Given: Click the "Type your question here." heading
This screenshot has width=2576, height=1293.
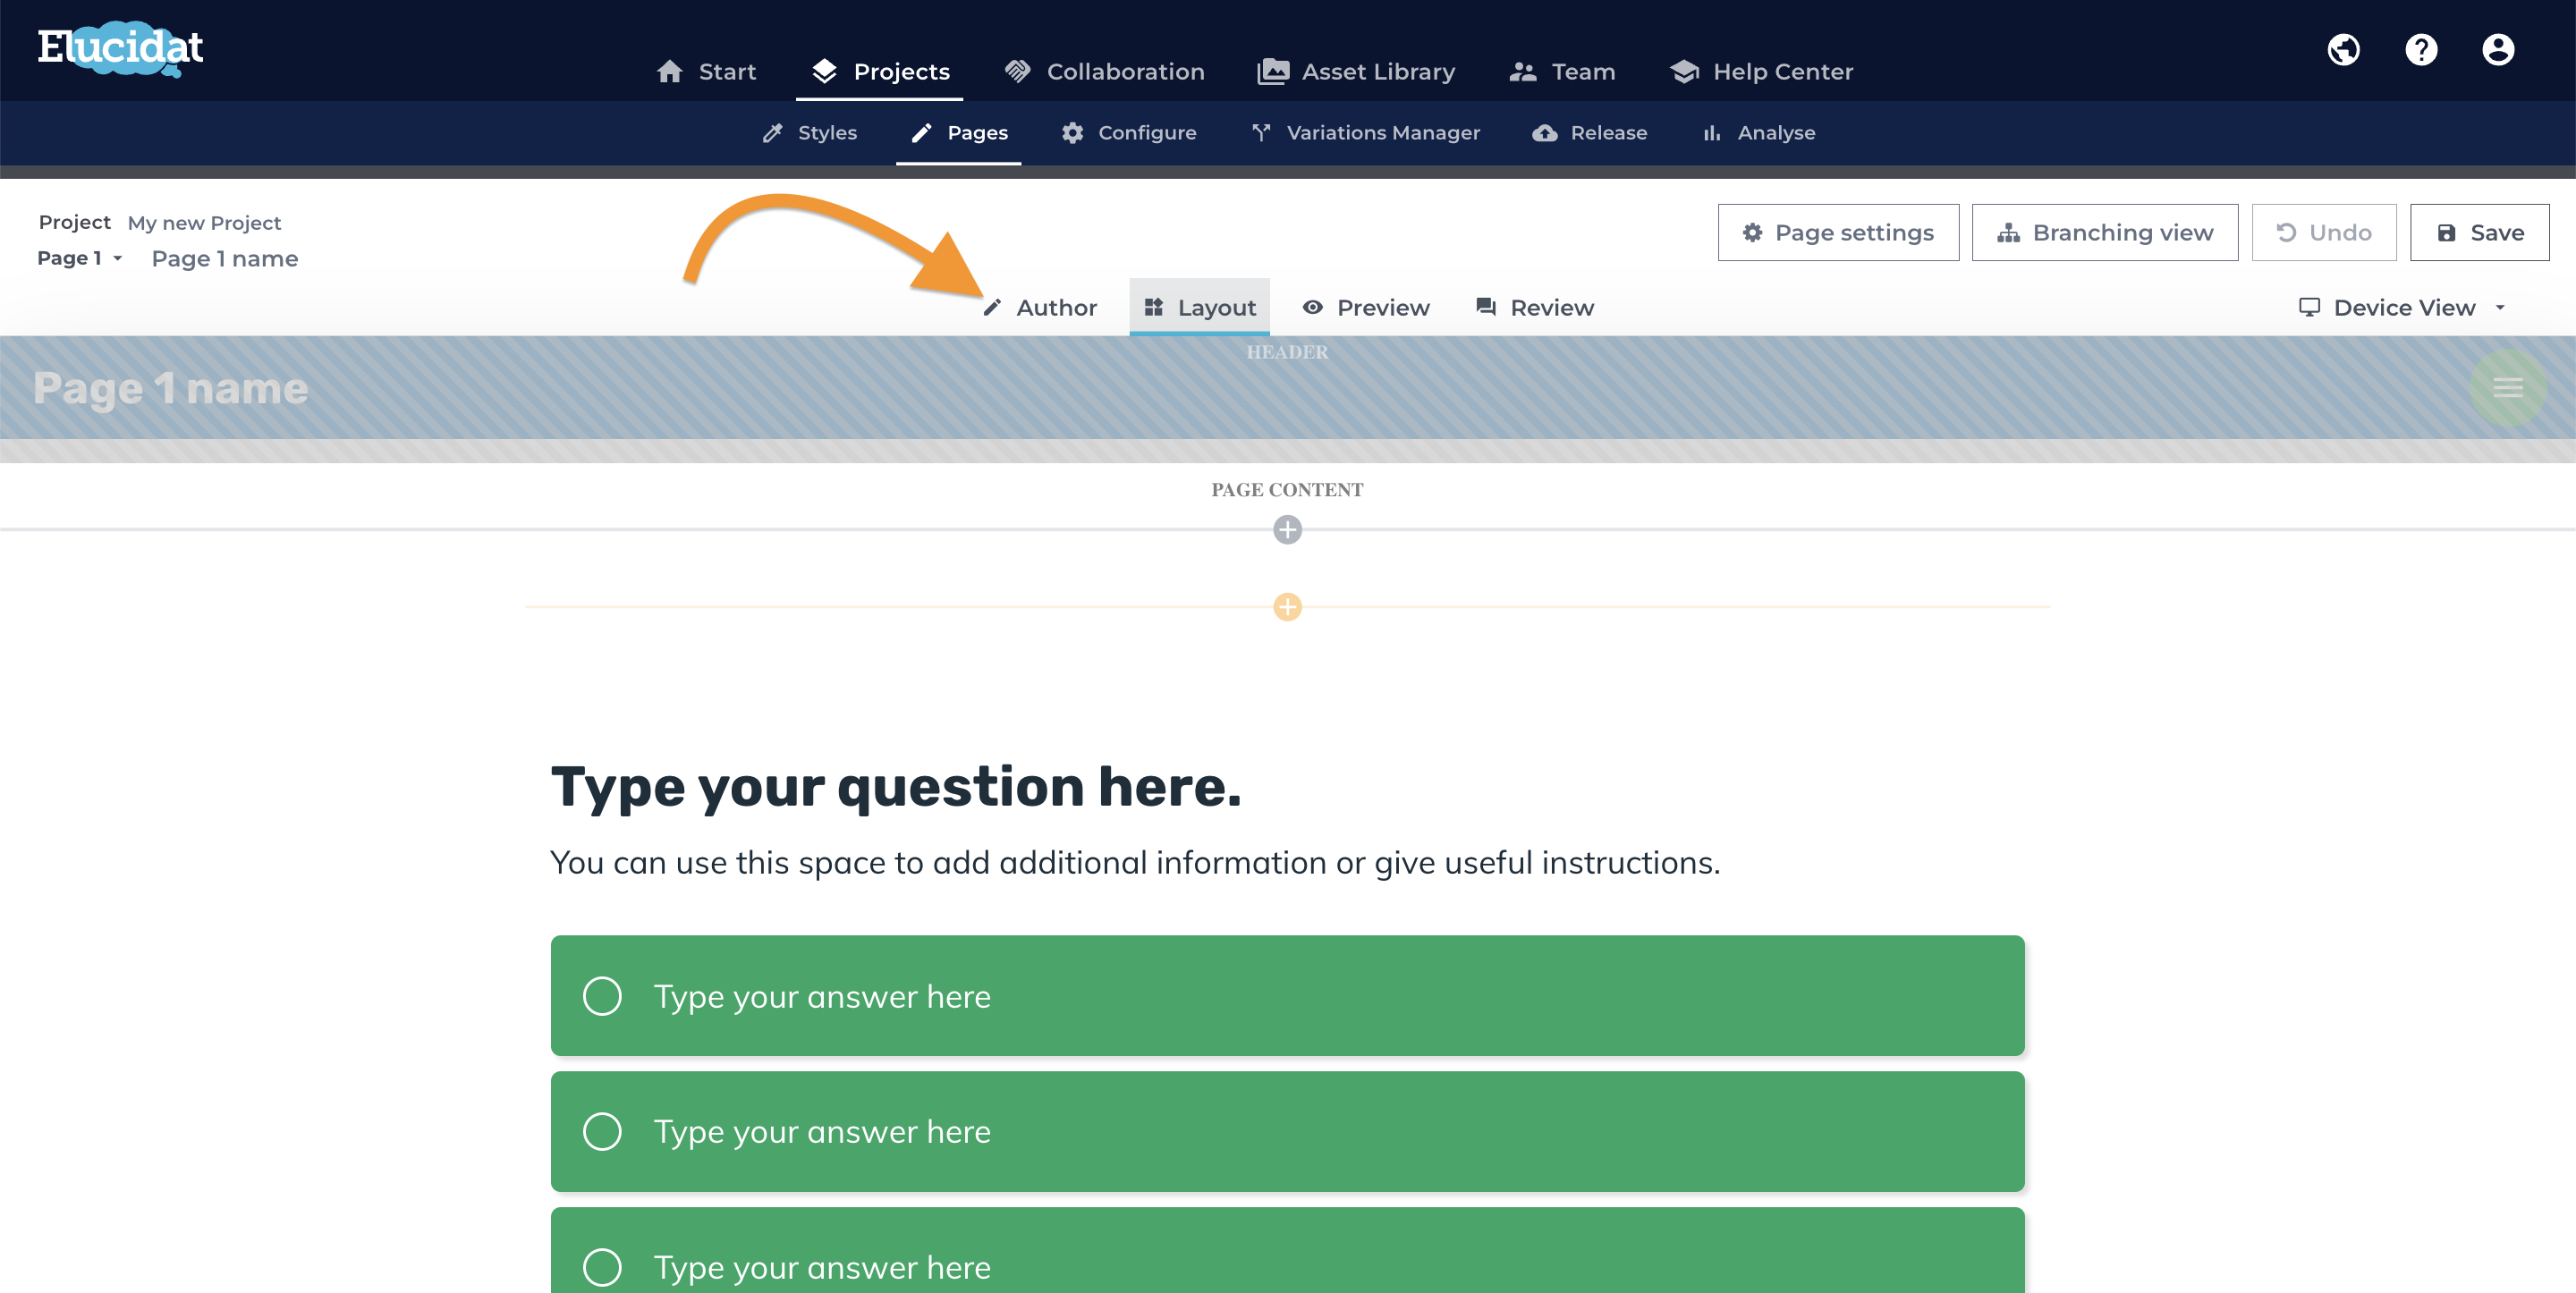Looking at the screenshot, I should pos(895,786).
